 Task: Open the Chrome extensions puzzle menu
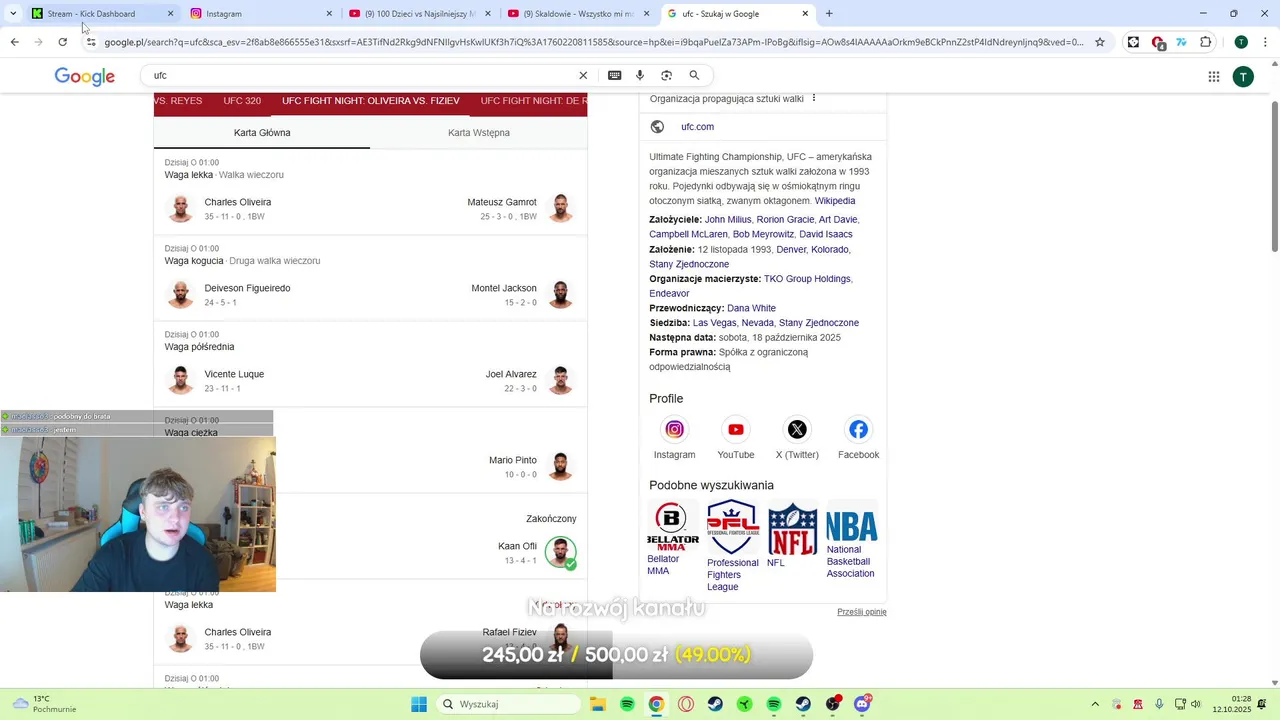click(x=1205, y=42)
